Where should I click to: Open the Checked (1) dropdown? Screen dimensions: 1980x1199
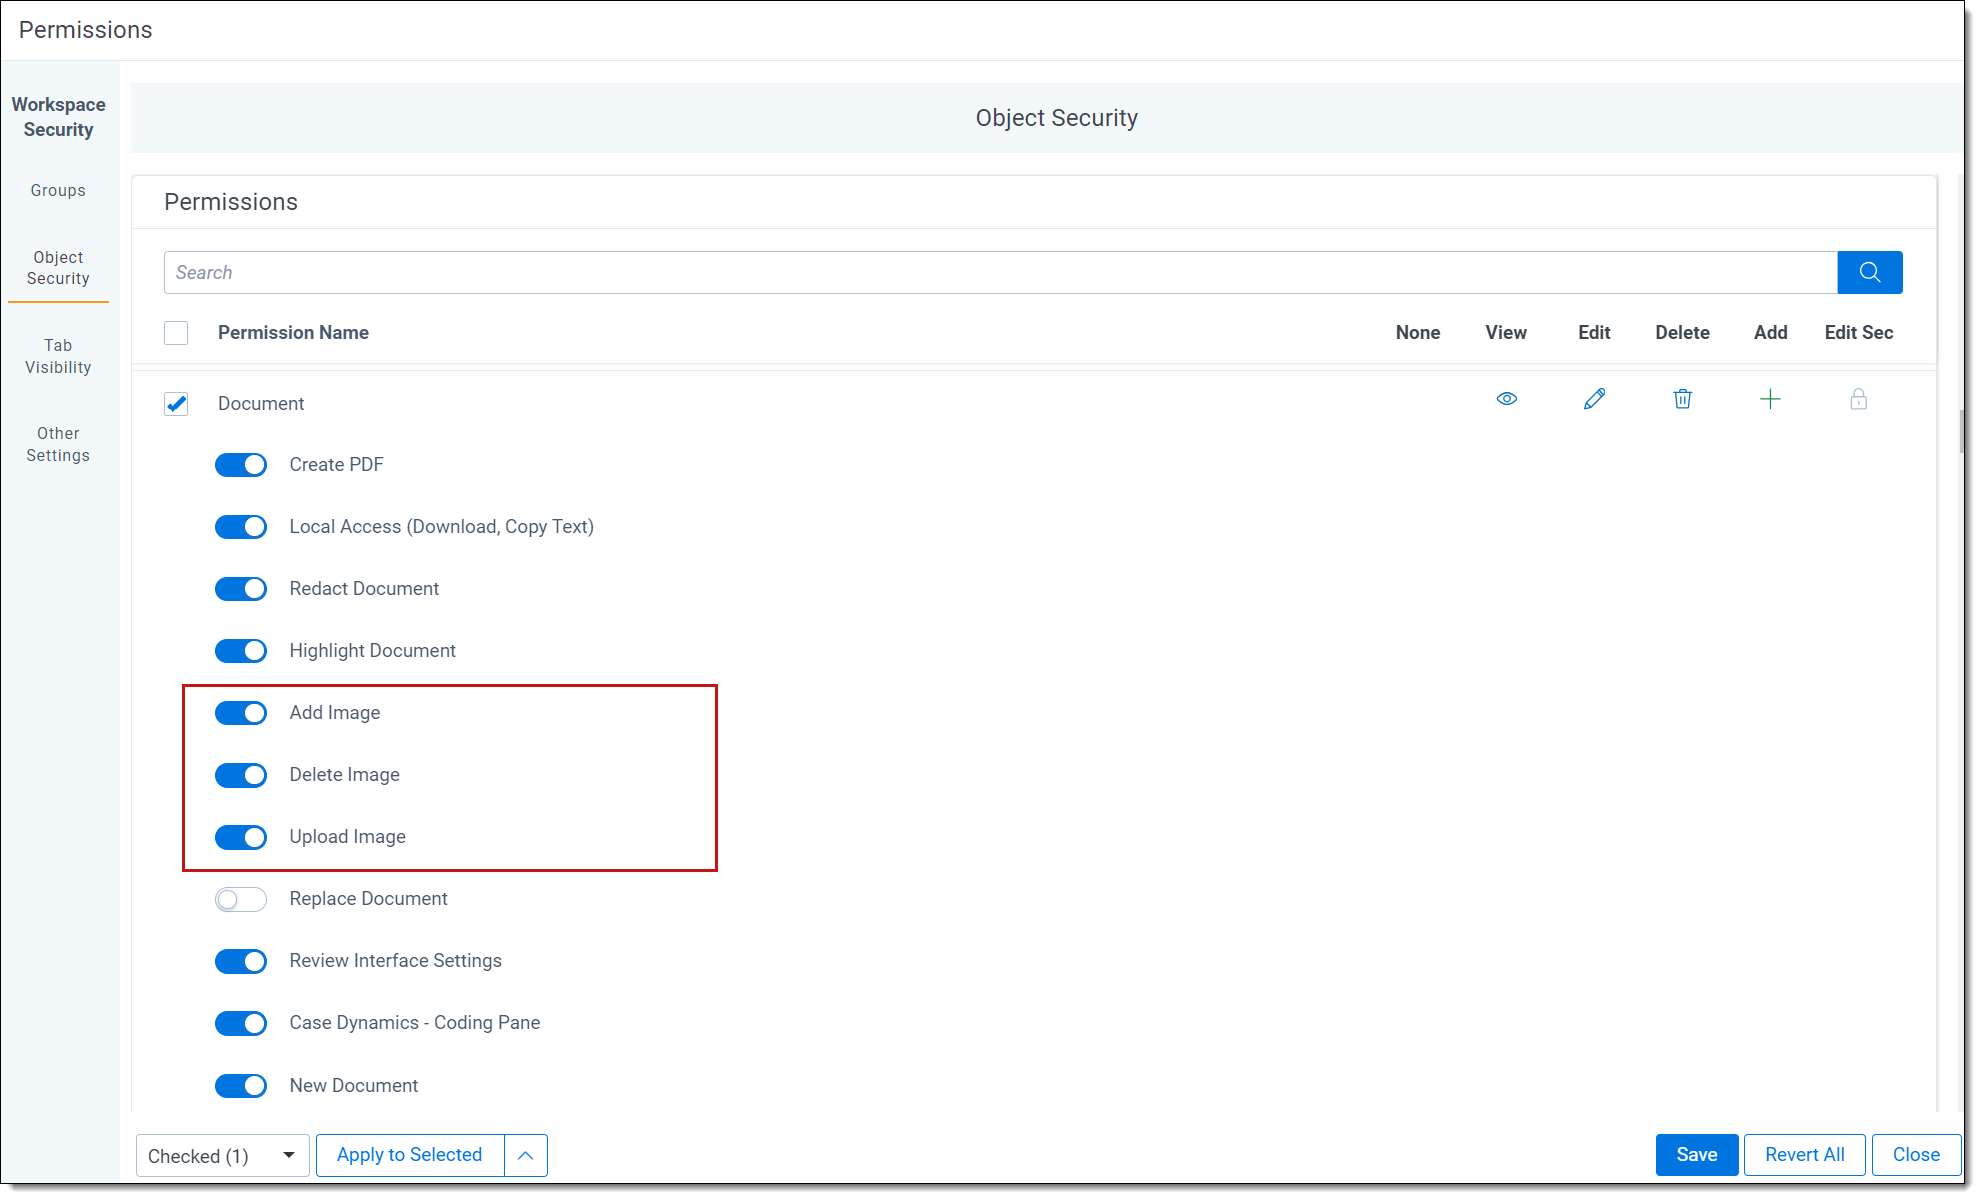coord(222,1155)
